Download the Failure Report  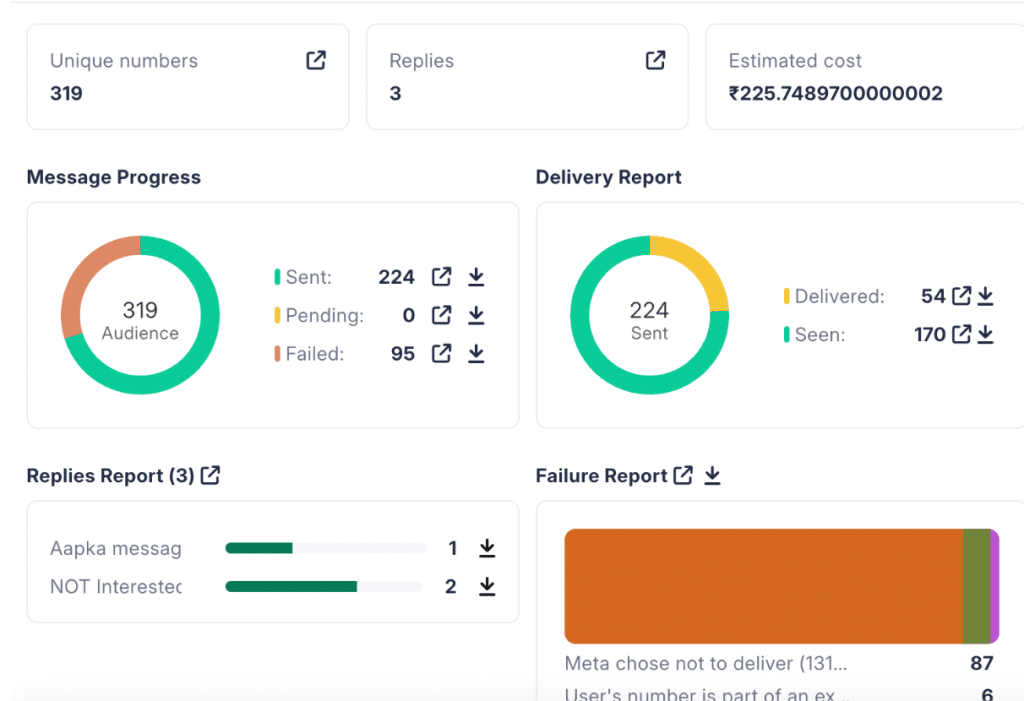(712, 475)
